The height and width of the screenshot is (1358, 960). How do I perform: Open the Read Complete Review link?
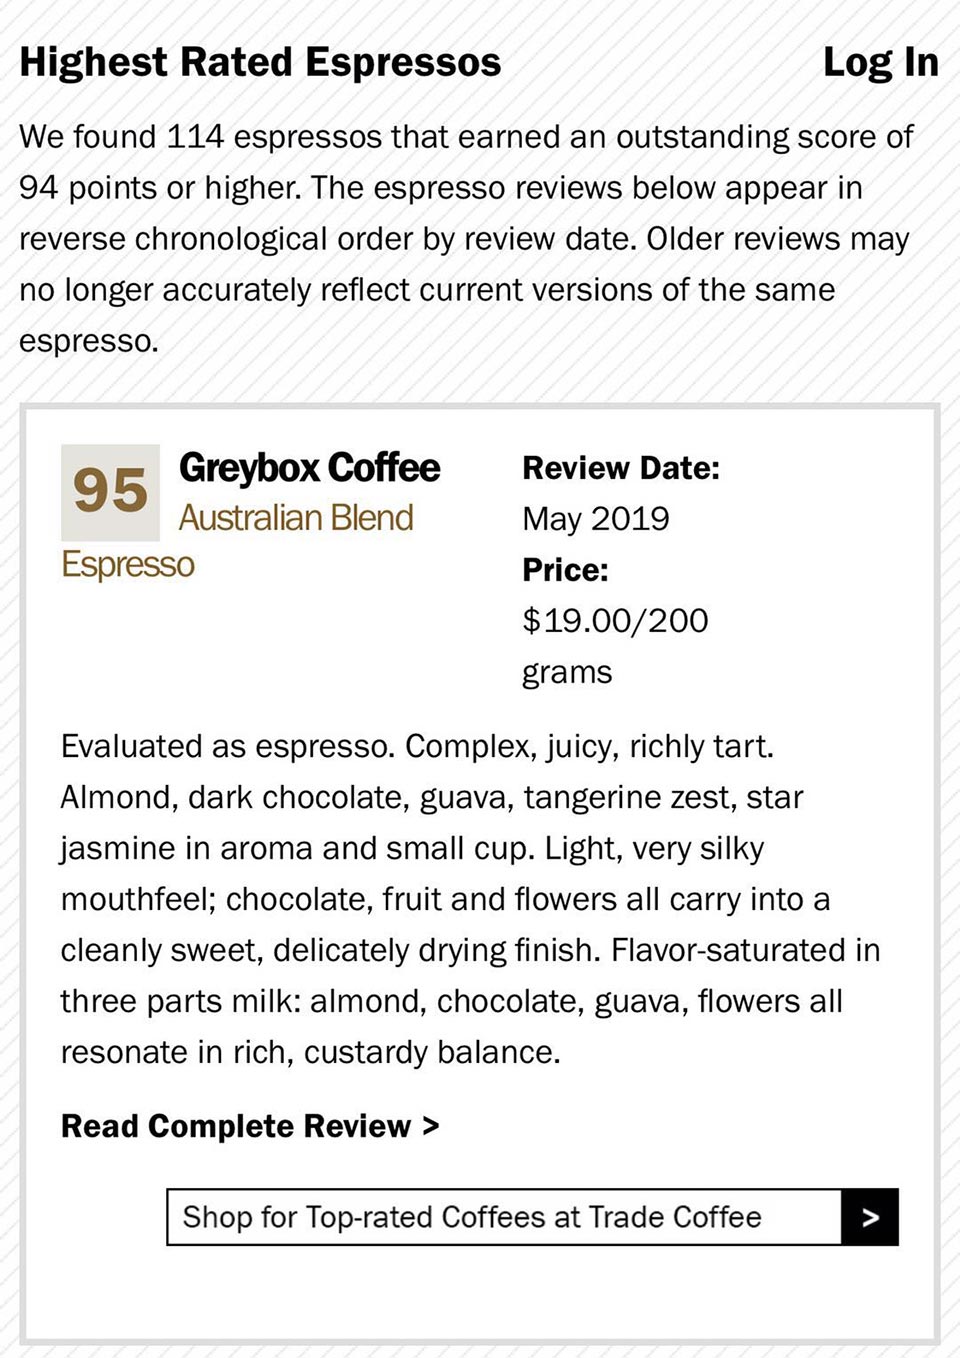(x=250, y=1126)
